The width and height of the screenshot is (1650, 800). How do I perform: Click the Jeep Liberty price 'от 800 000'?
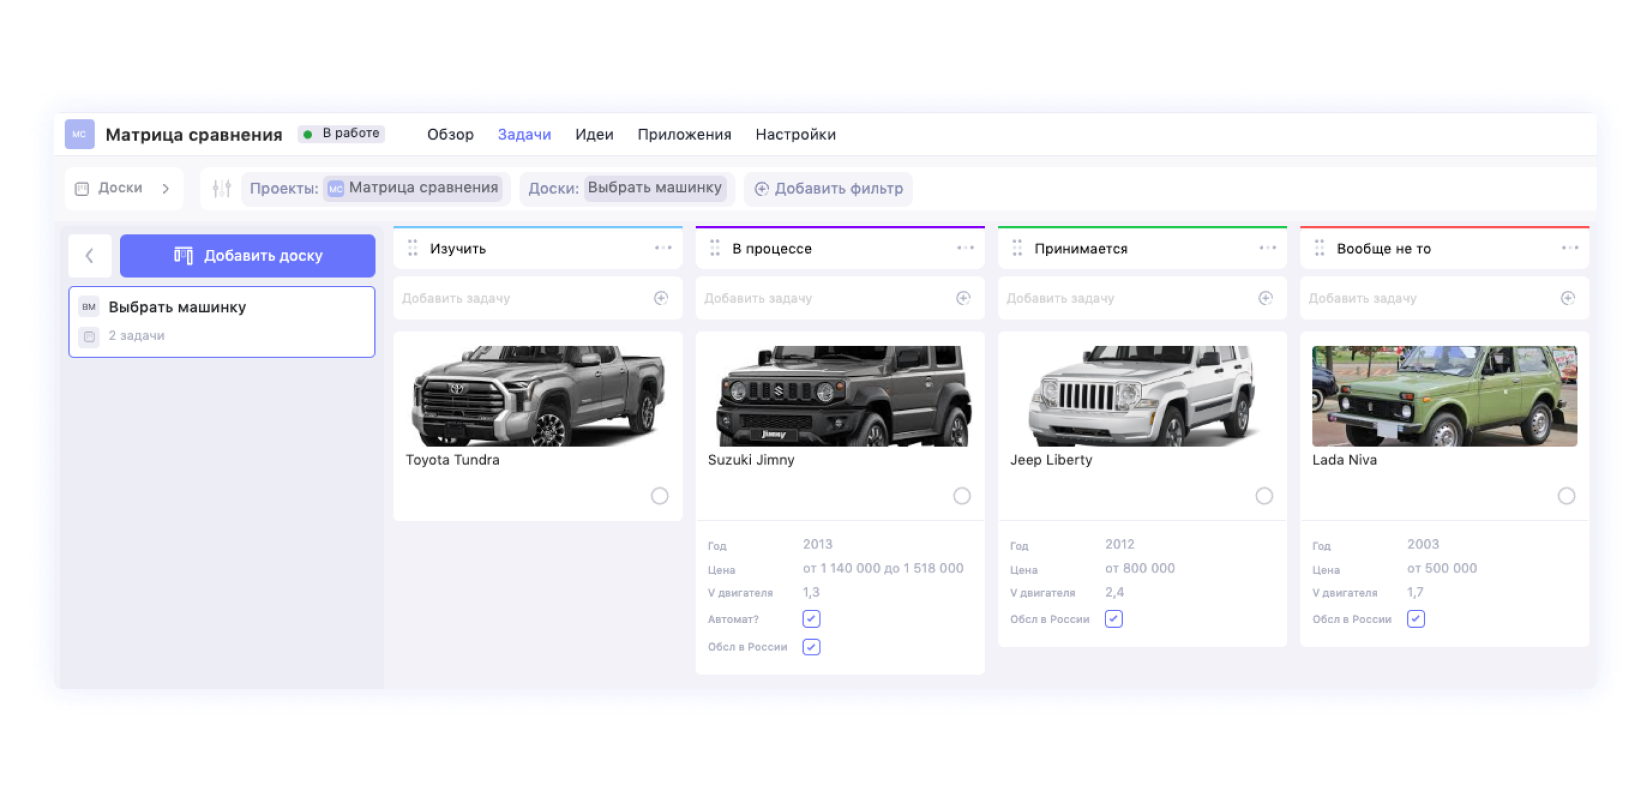(x=1140, y=568)
